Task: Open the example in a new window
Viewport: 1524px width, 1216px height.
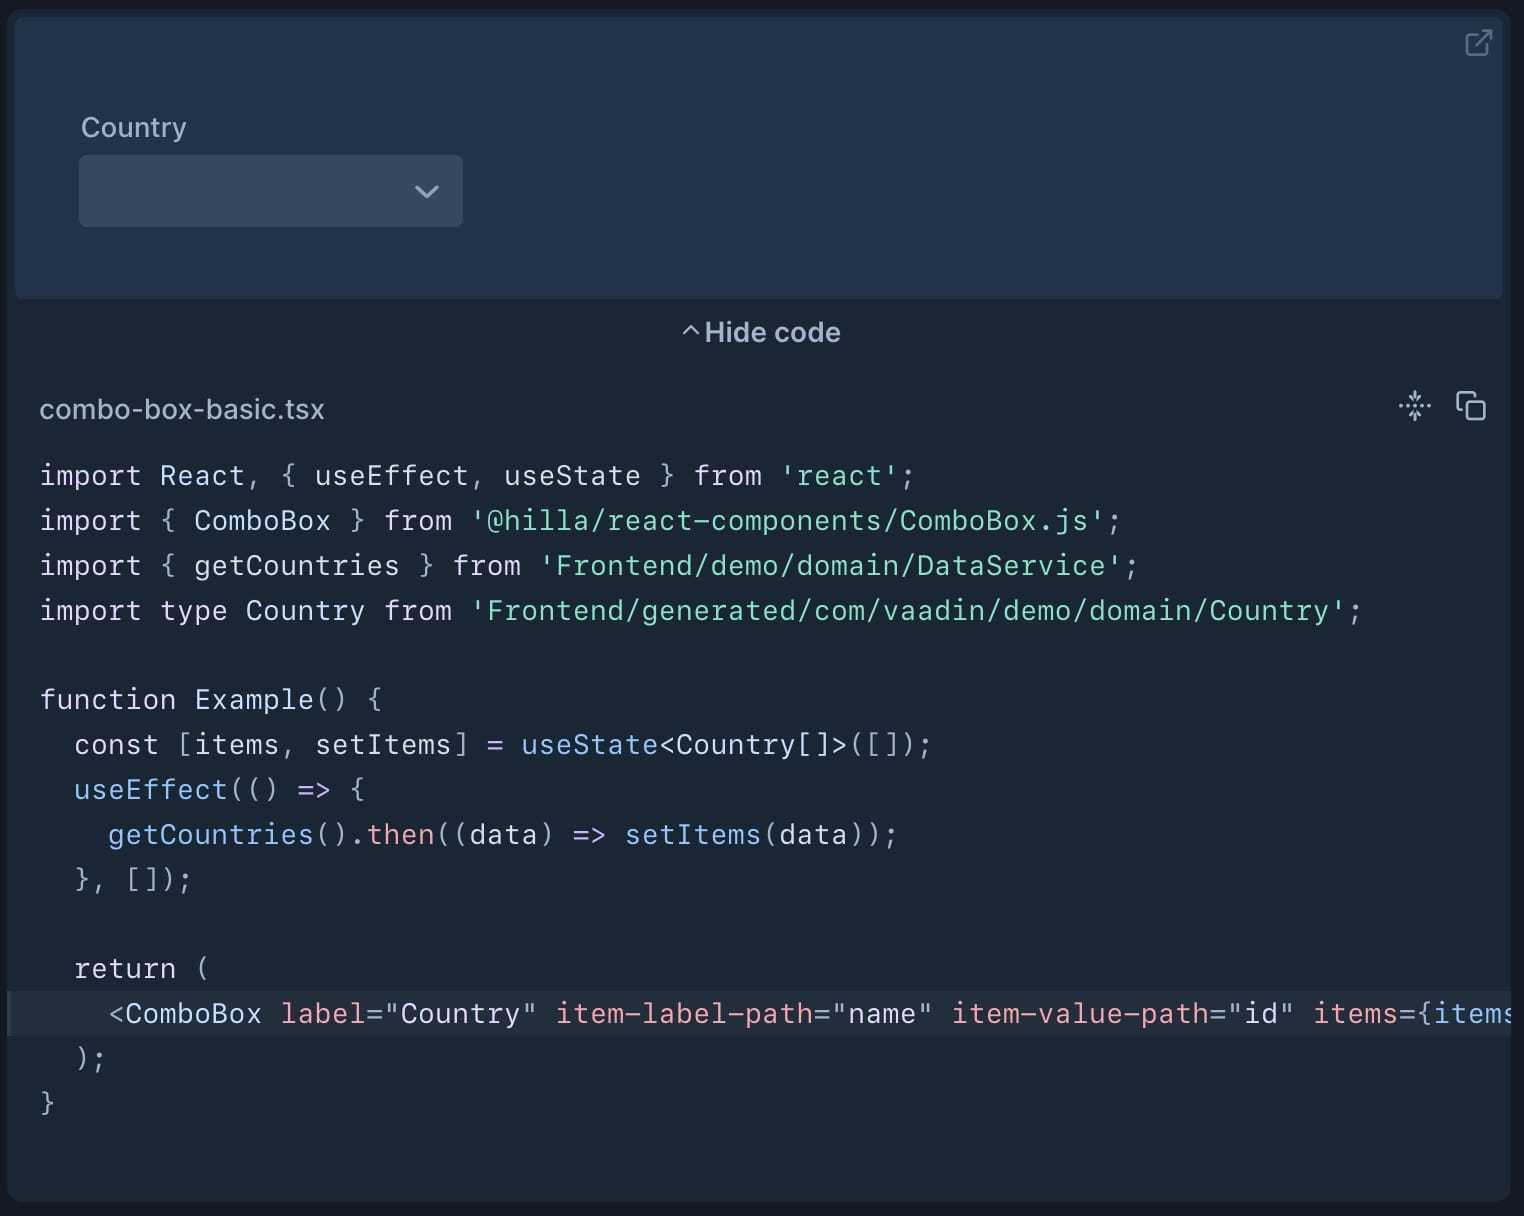Action: [1479, 43]
